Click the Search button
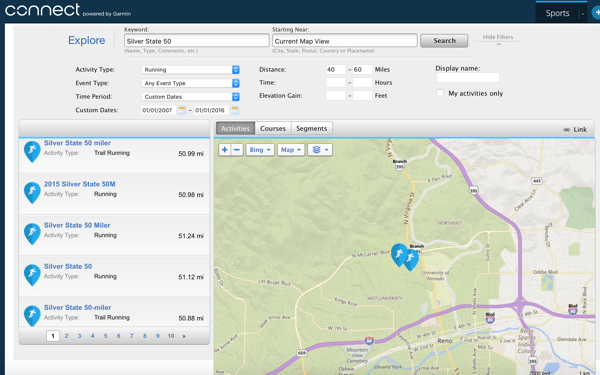This screenshot has height=375, width=600. [x=444, y=41]
